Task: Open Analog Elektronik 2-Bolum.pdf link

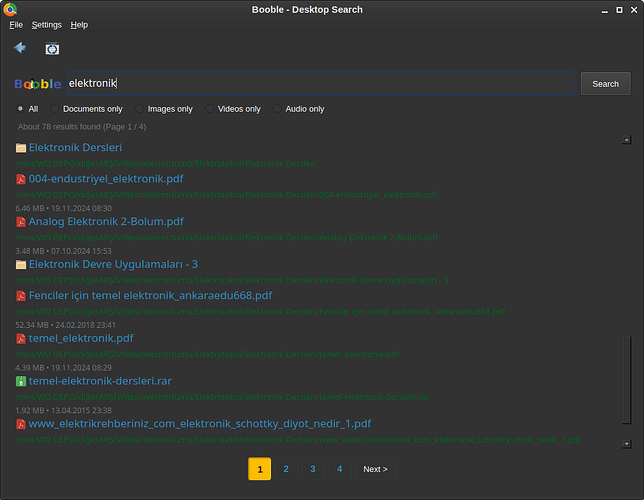Action: click(x=106, y=221)
